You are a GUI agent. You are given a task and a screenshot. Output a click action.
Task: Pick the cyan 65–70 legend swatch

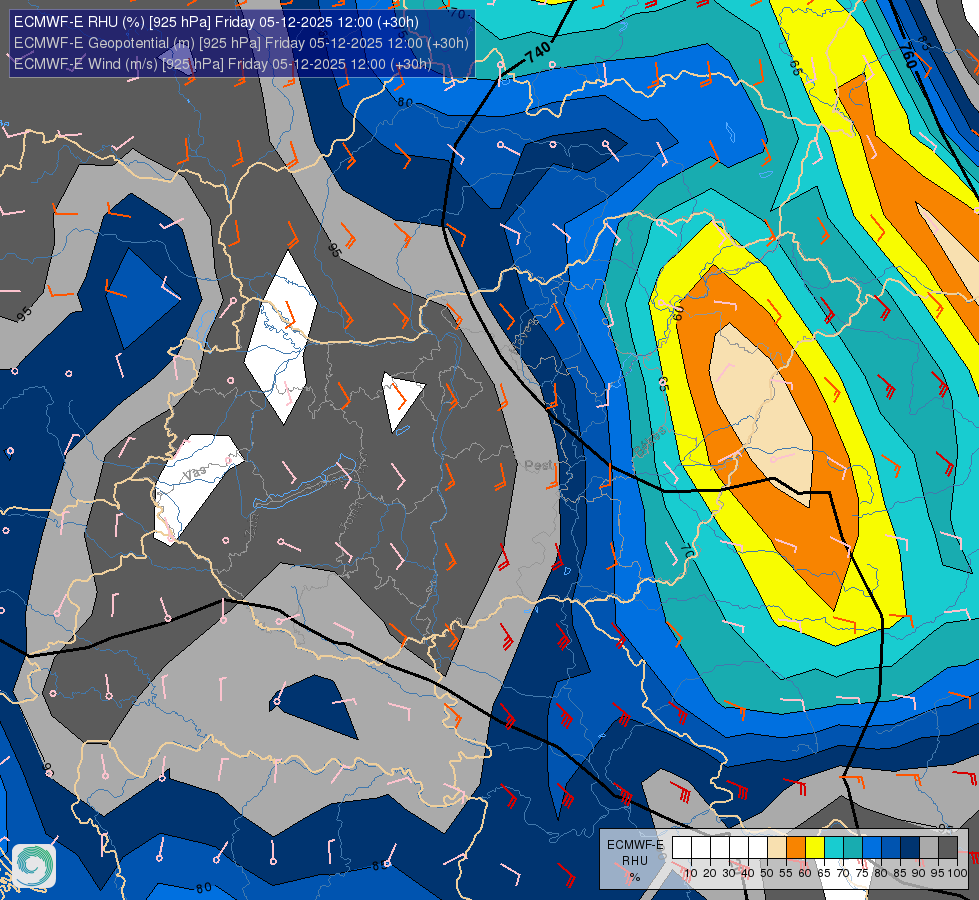(834, 847)
